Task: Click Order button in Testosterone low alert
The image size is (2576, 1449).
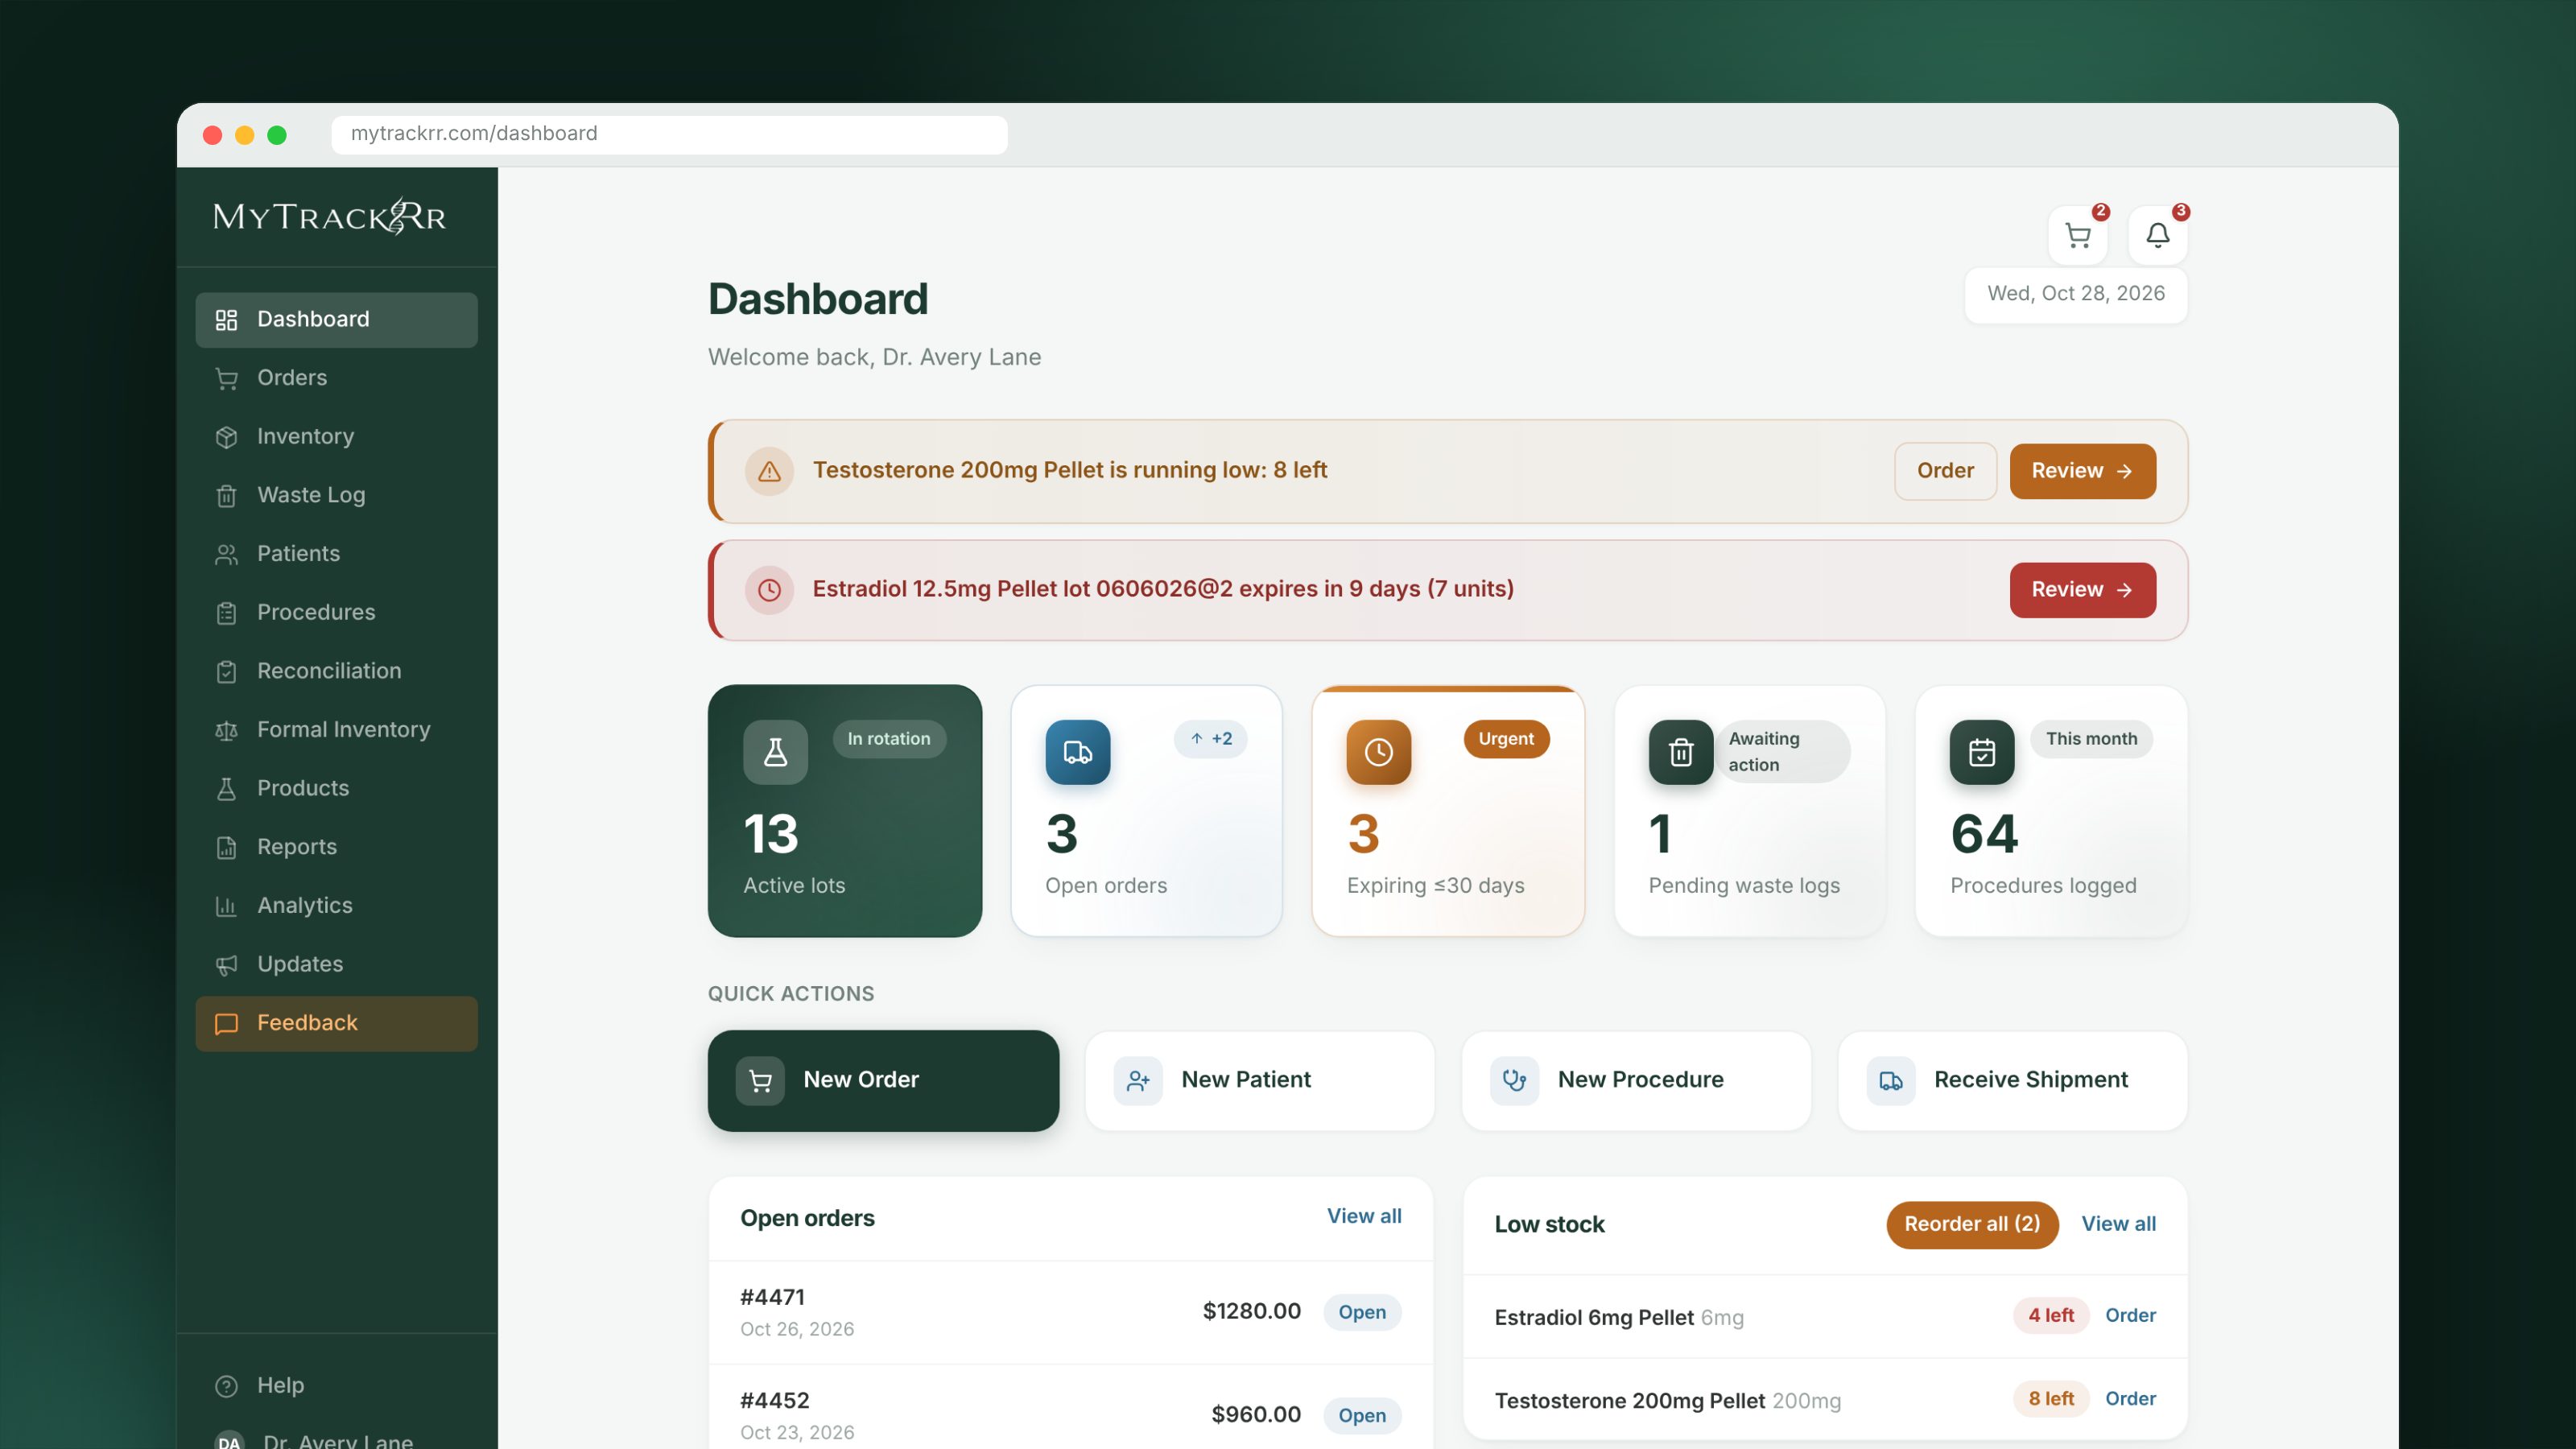Action: tap(1945, 471)
